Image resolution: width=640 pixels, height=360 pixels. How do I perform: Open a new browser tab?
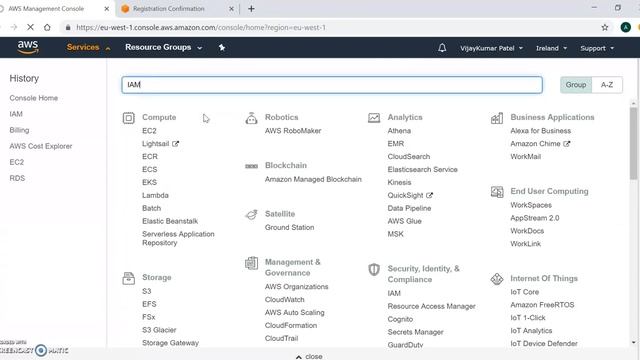point(251,9)
